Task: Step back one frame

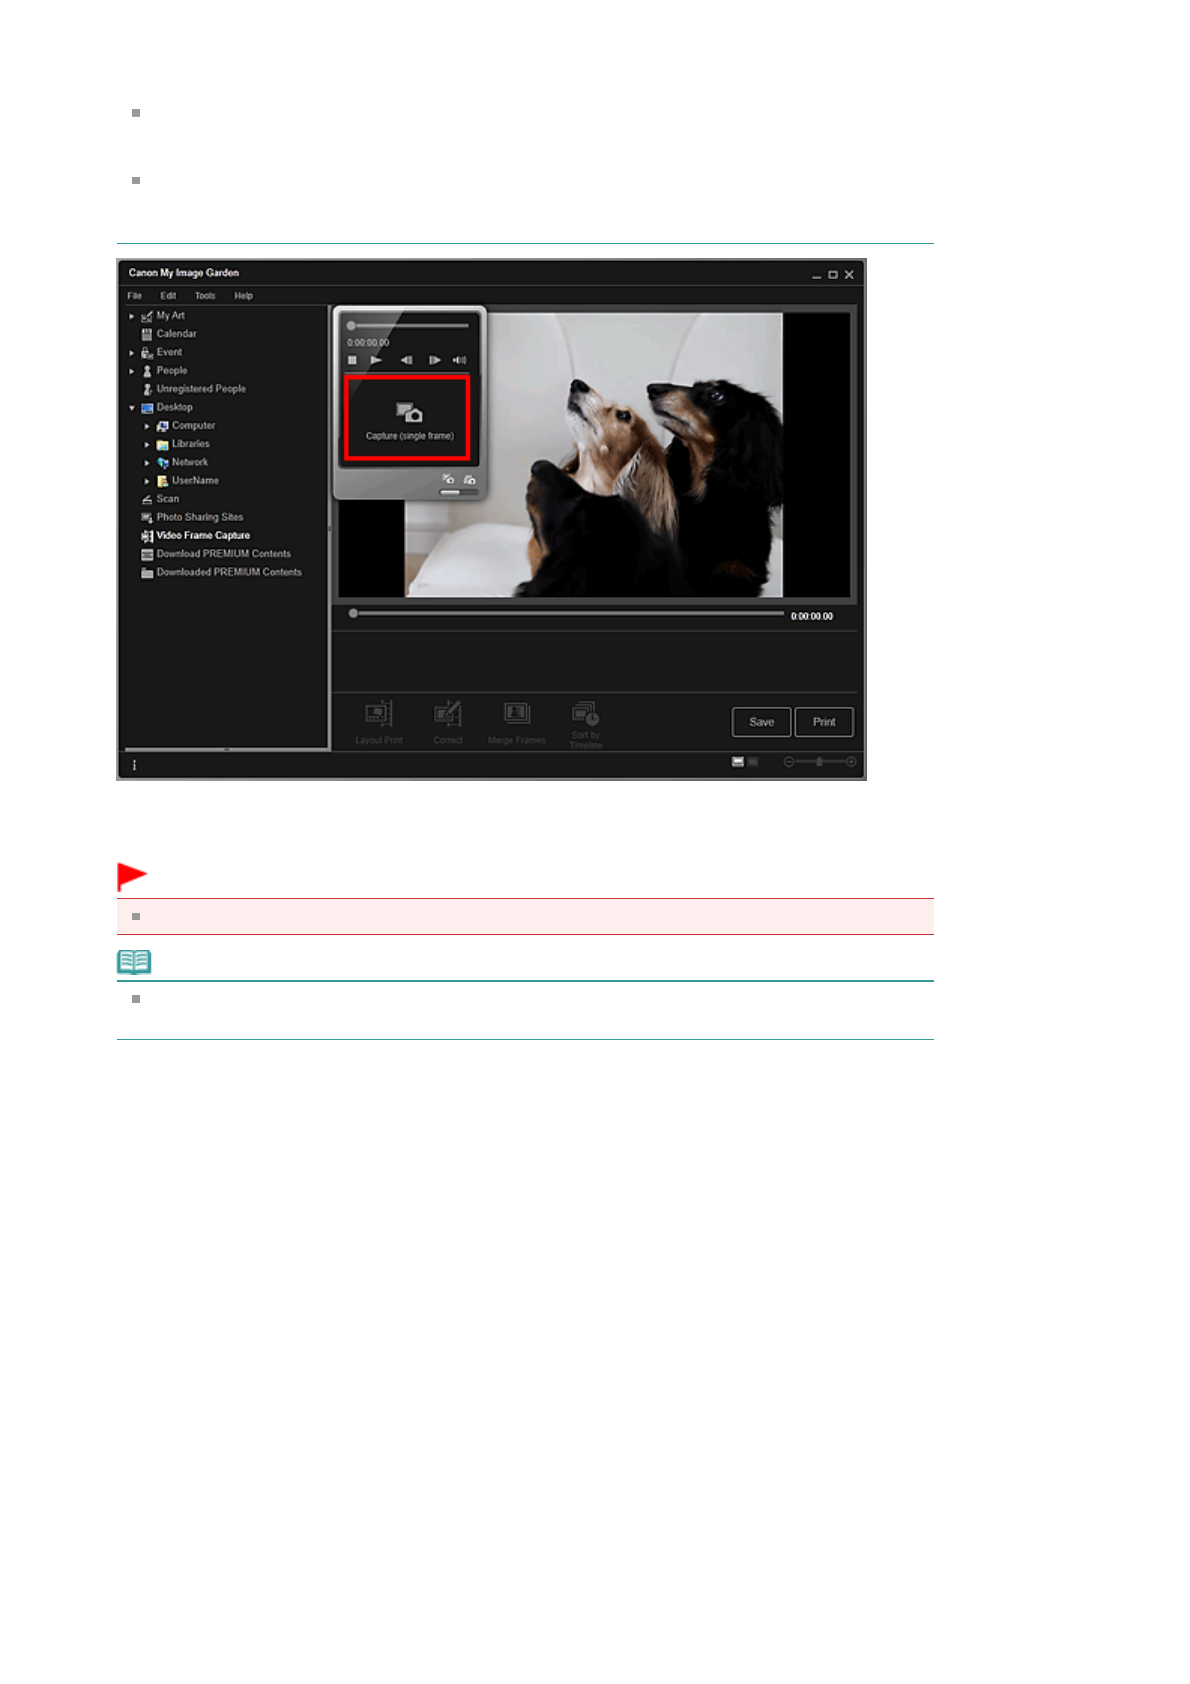Action: (406, 360)
